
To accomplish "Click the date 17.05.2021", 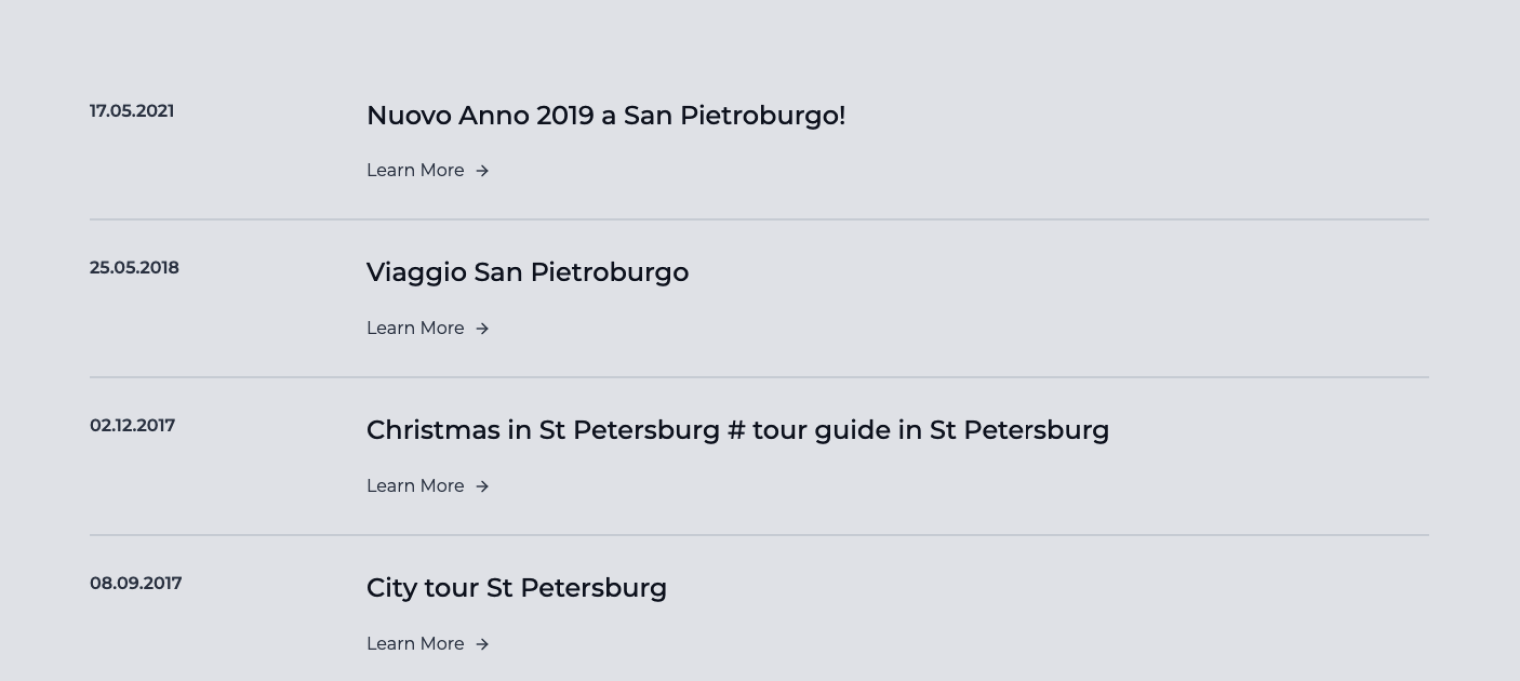I will coord(131,111).
